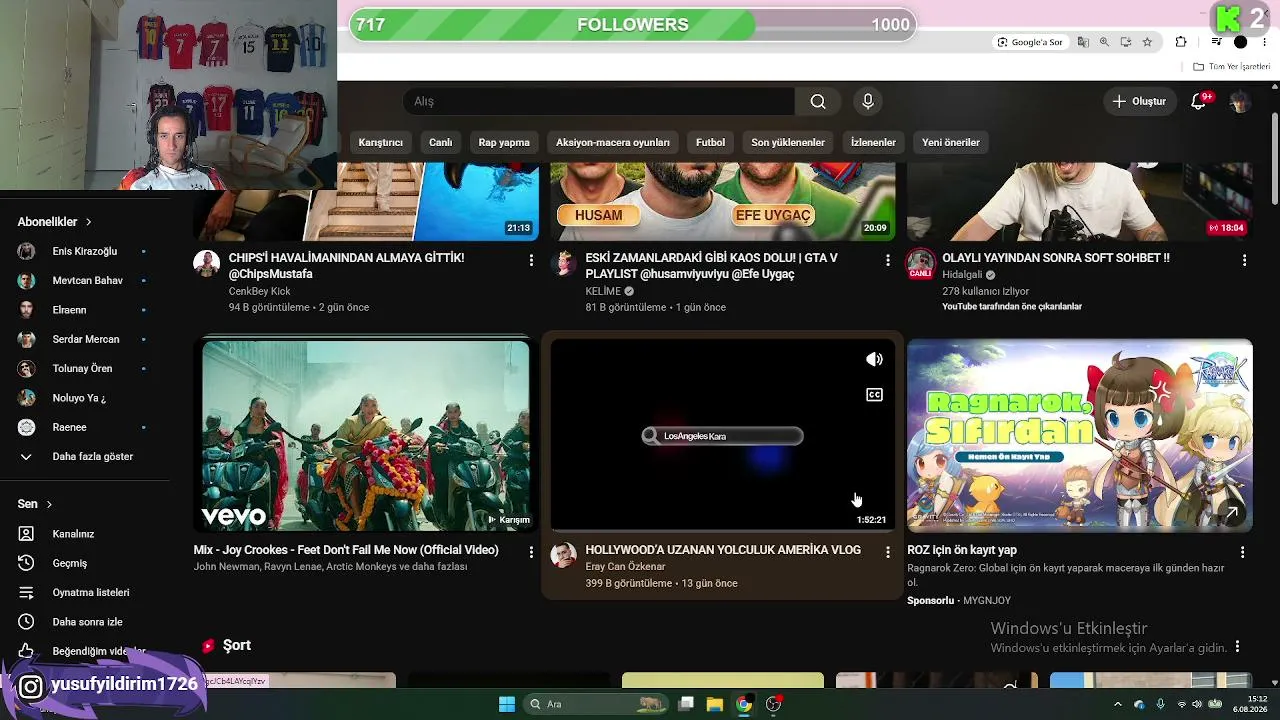Open options for the CHIPS'İ HAVALİMANINDAN video
1280x720 pixels.
coord(531,260)
